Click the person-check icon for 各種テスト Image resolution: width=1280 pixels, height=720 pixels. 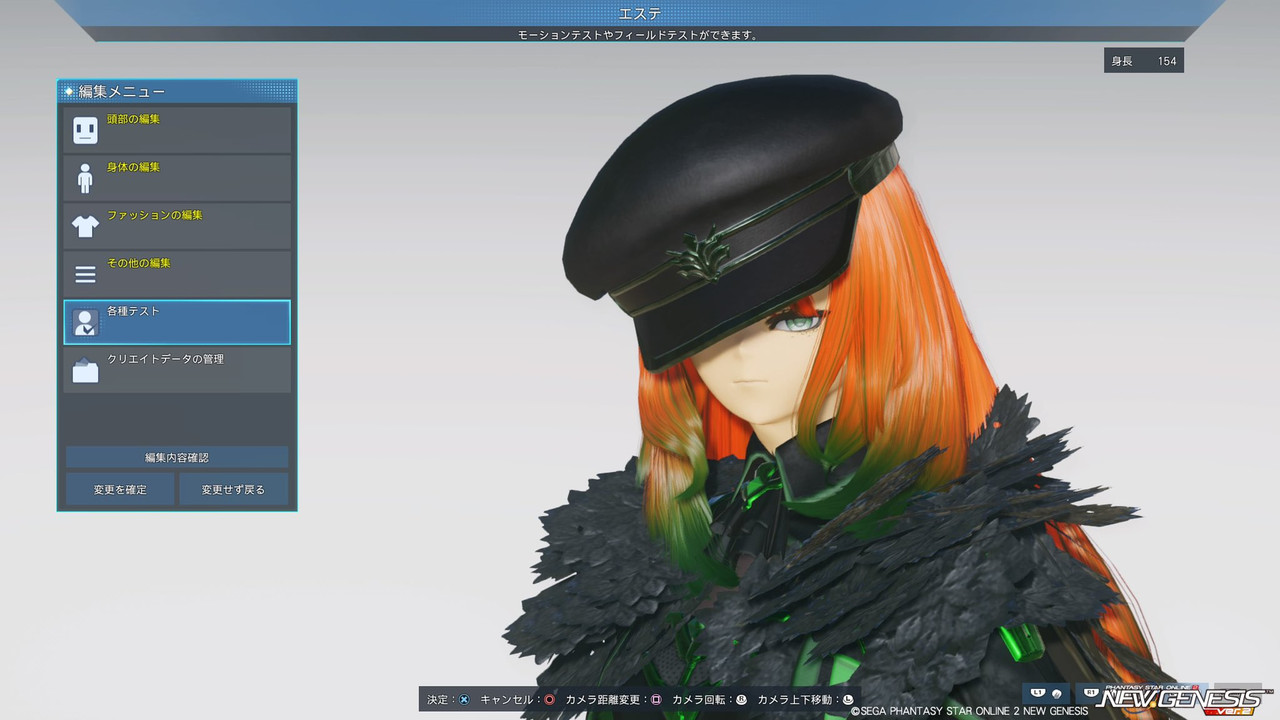click(x=85, y=322)
